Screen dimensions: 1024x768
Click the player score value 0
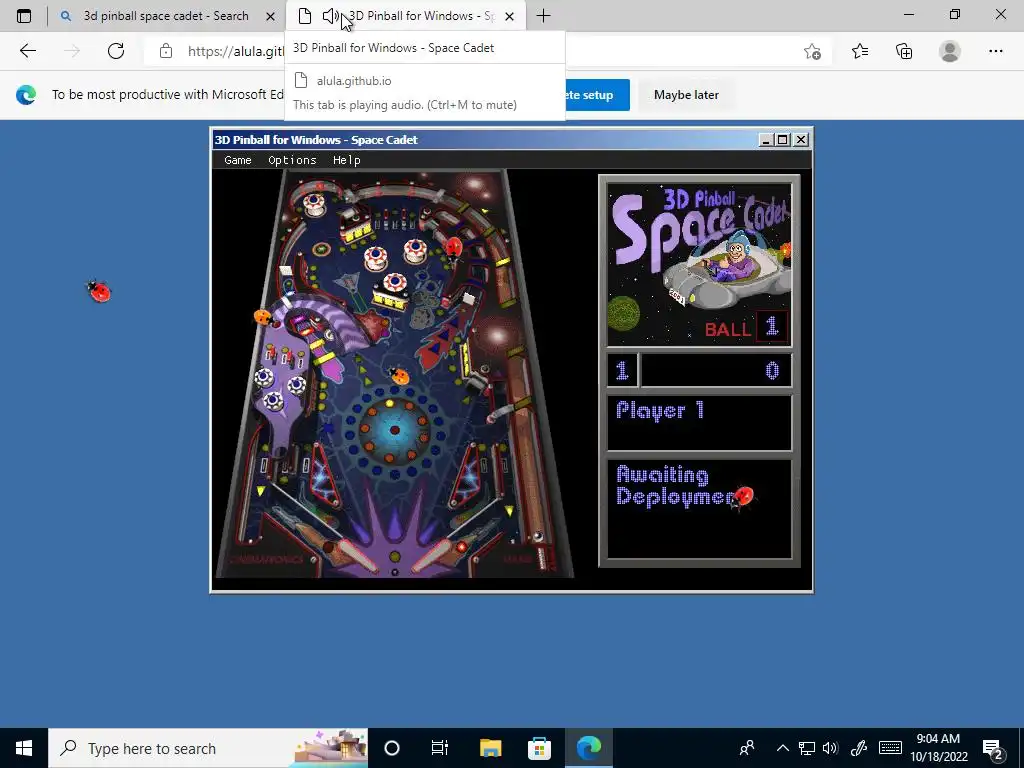tap(772, 370)
